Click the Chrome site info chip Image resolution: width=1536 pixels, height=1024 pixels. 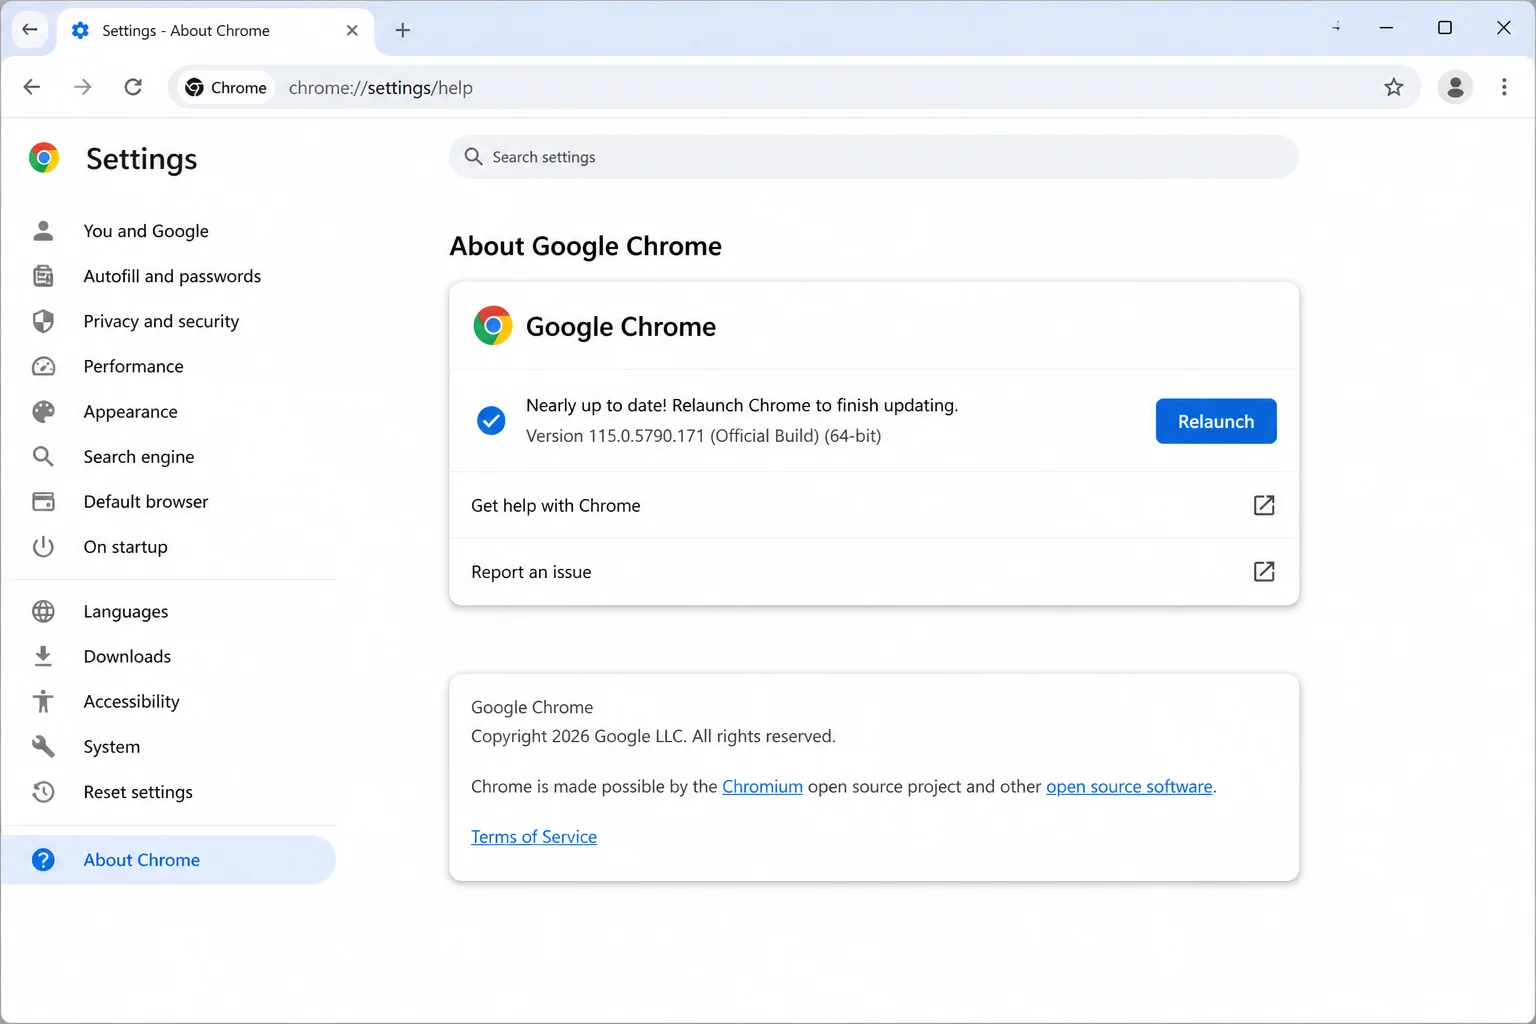click(226, 87)
